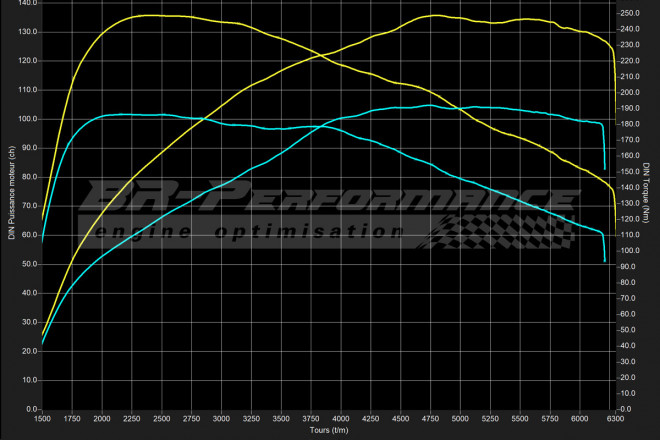Click the 5000 tick label on x-axis
The height and width of the screenshot is (440, 660).
coord(460,420)
